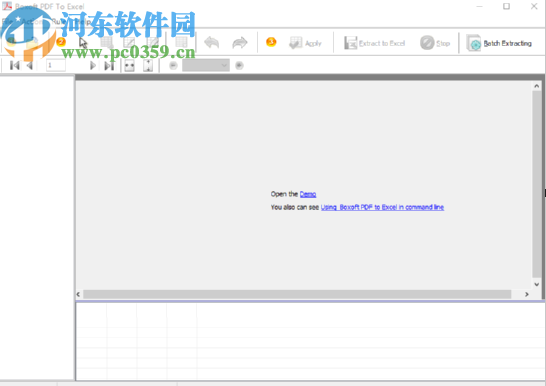Click the vertical scrollbar down arrow
The height and width of the screenshot is (386, 546).
coord(537,284)
